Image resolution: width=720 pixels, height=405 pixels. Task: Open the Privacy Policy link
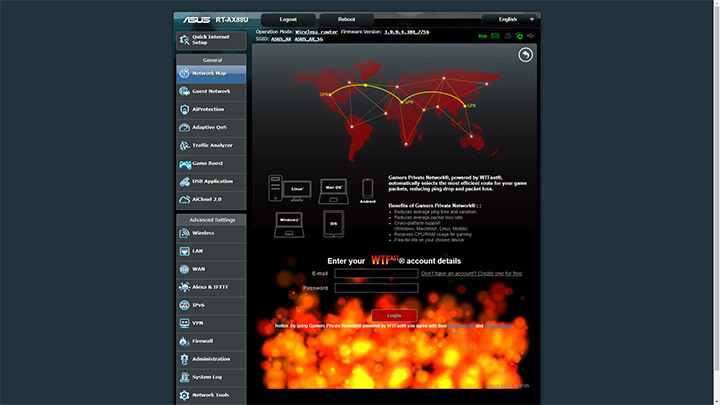[498, 326]
